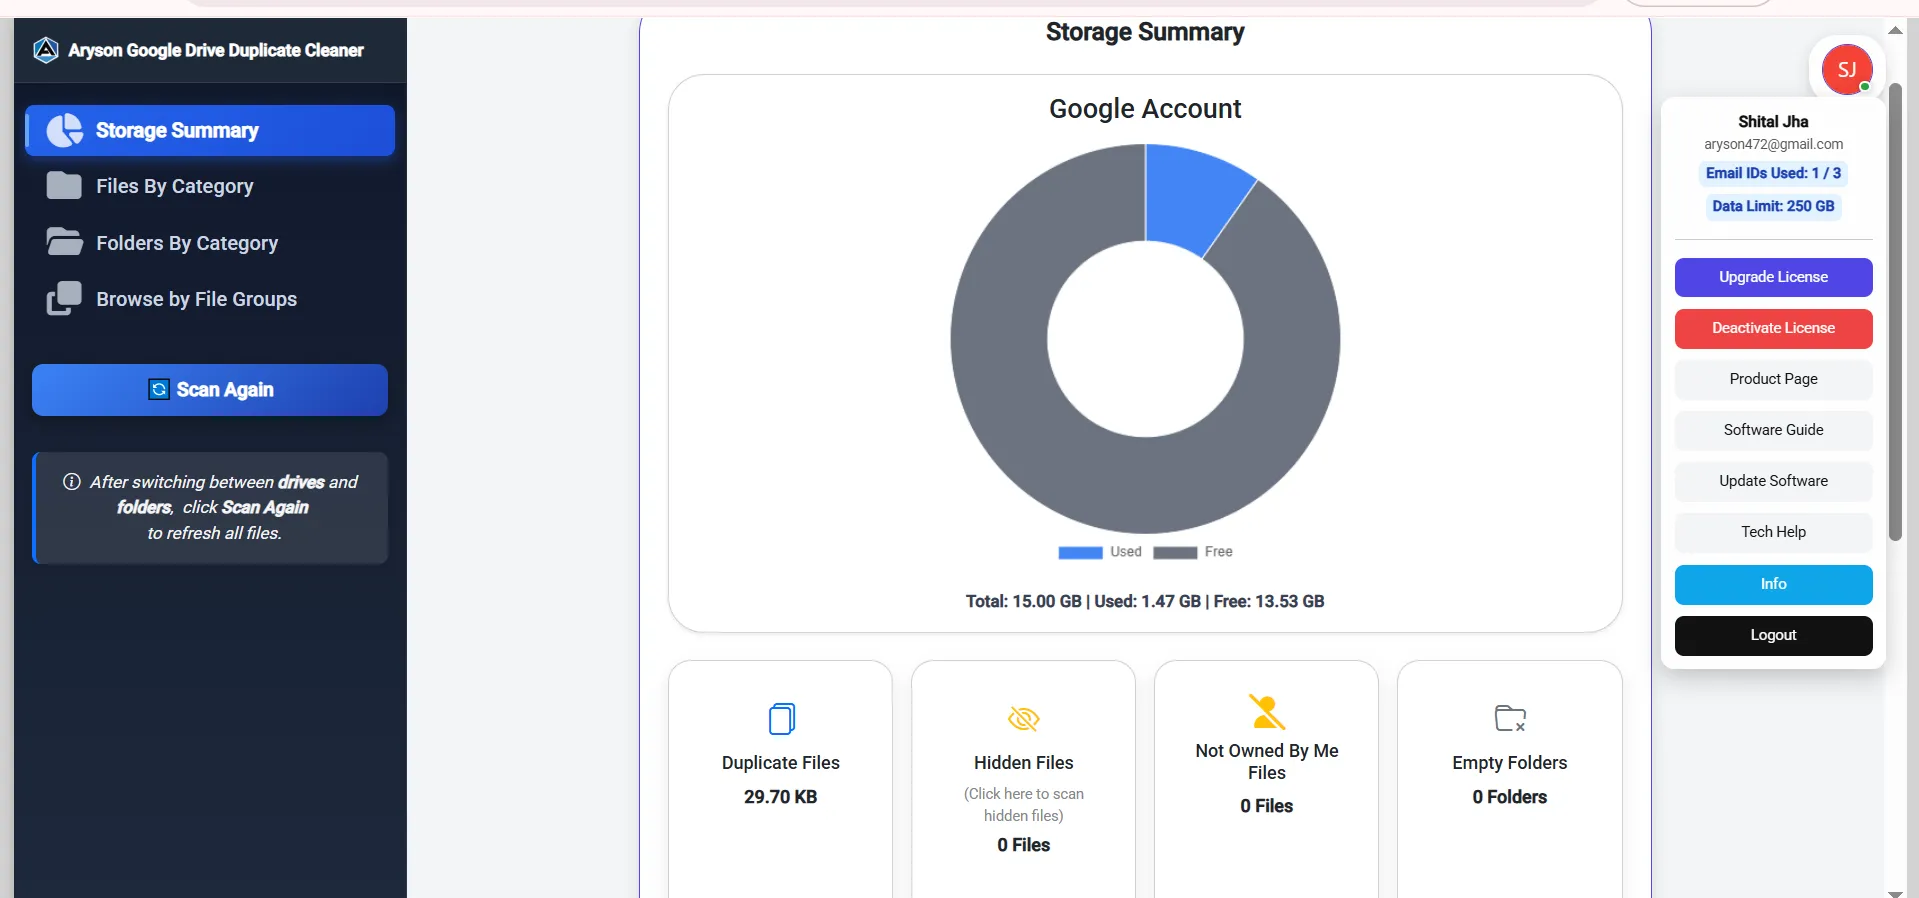
Task: Toggle the Free legend swatch
Action: tap(1175, 552)
